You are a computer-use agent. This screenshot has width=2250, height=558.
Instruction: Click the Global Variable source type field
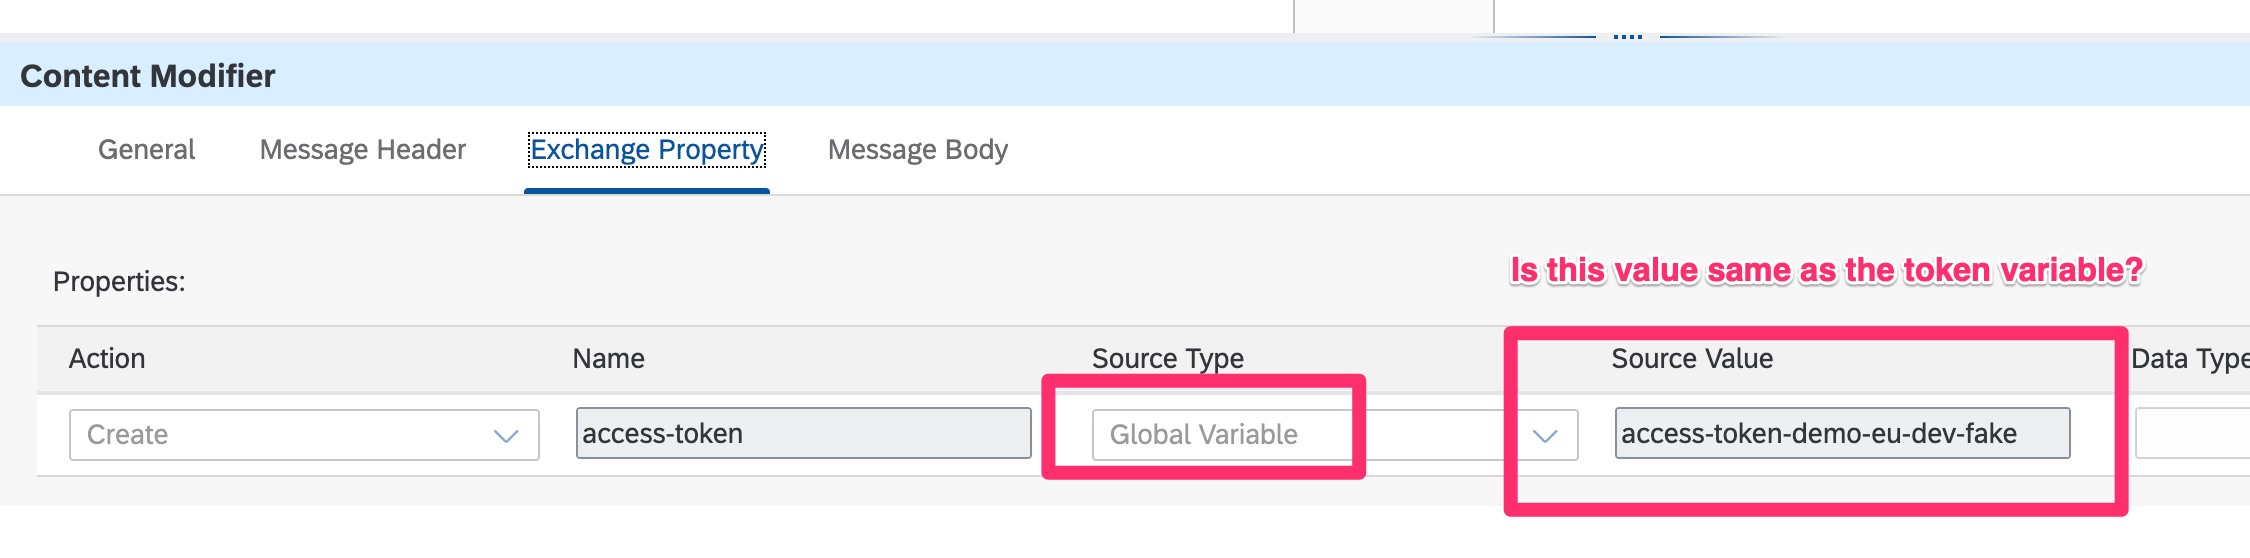tap(1220, 435)
